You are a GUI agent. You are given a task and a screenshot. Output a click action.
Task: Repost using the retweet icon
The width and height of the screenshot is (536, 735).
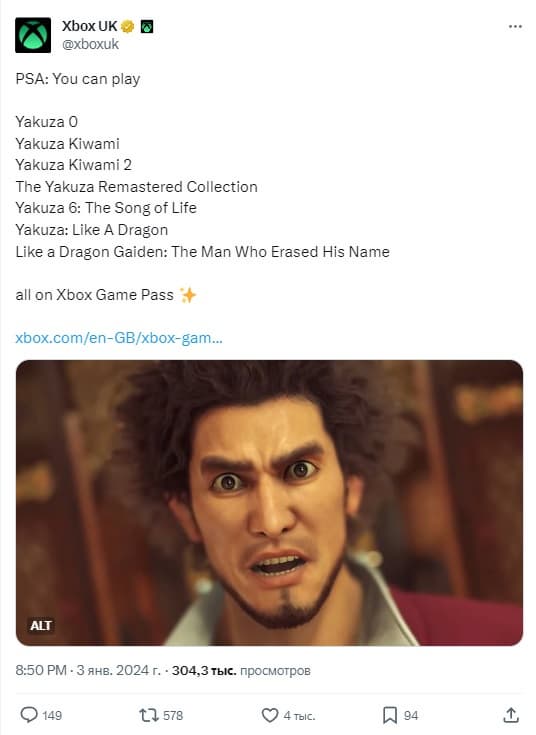click(148, 715)
